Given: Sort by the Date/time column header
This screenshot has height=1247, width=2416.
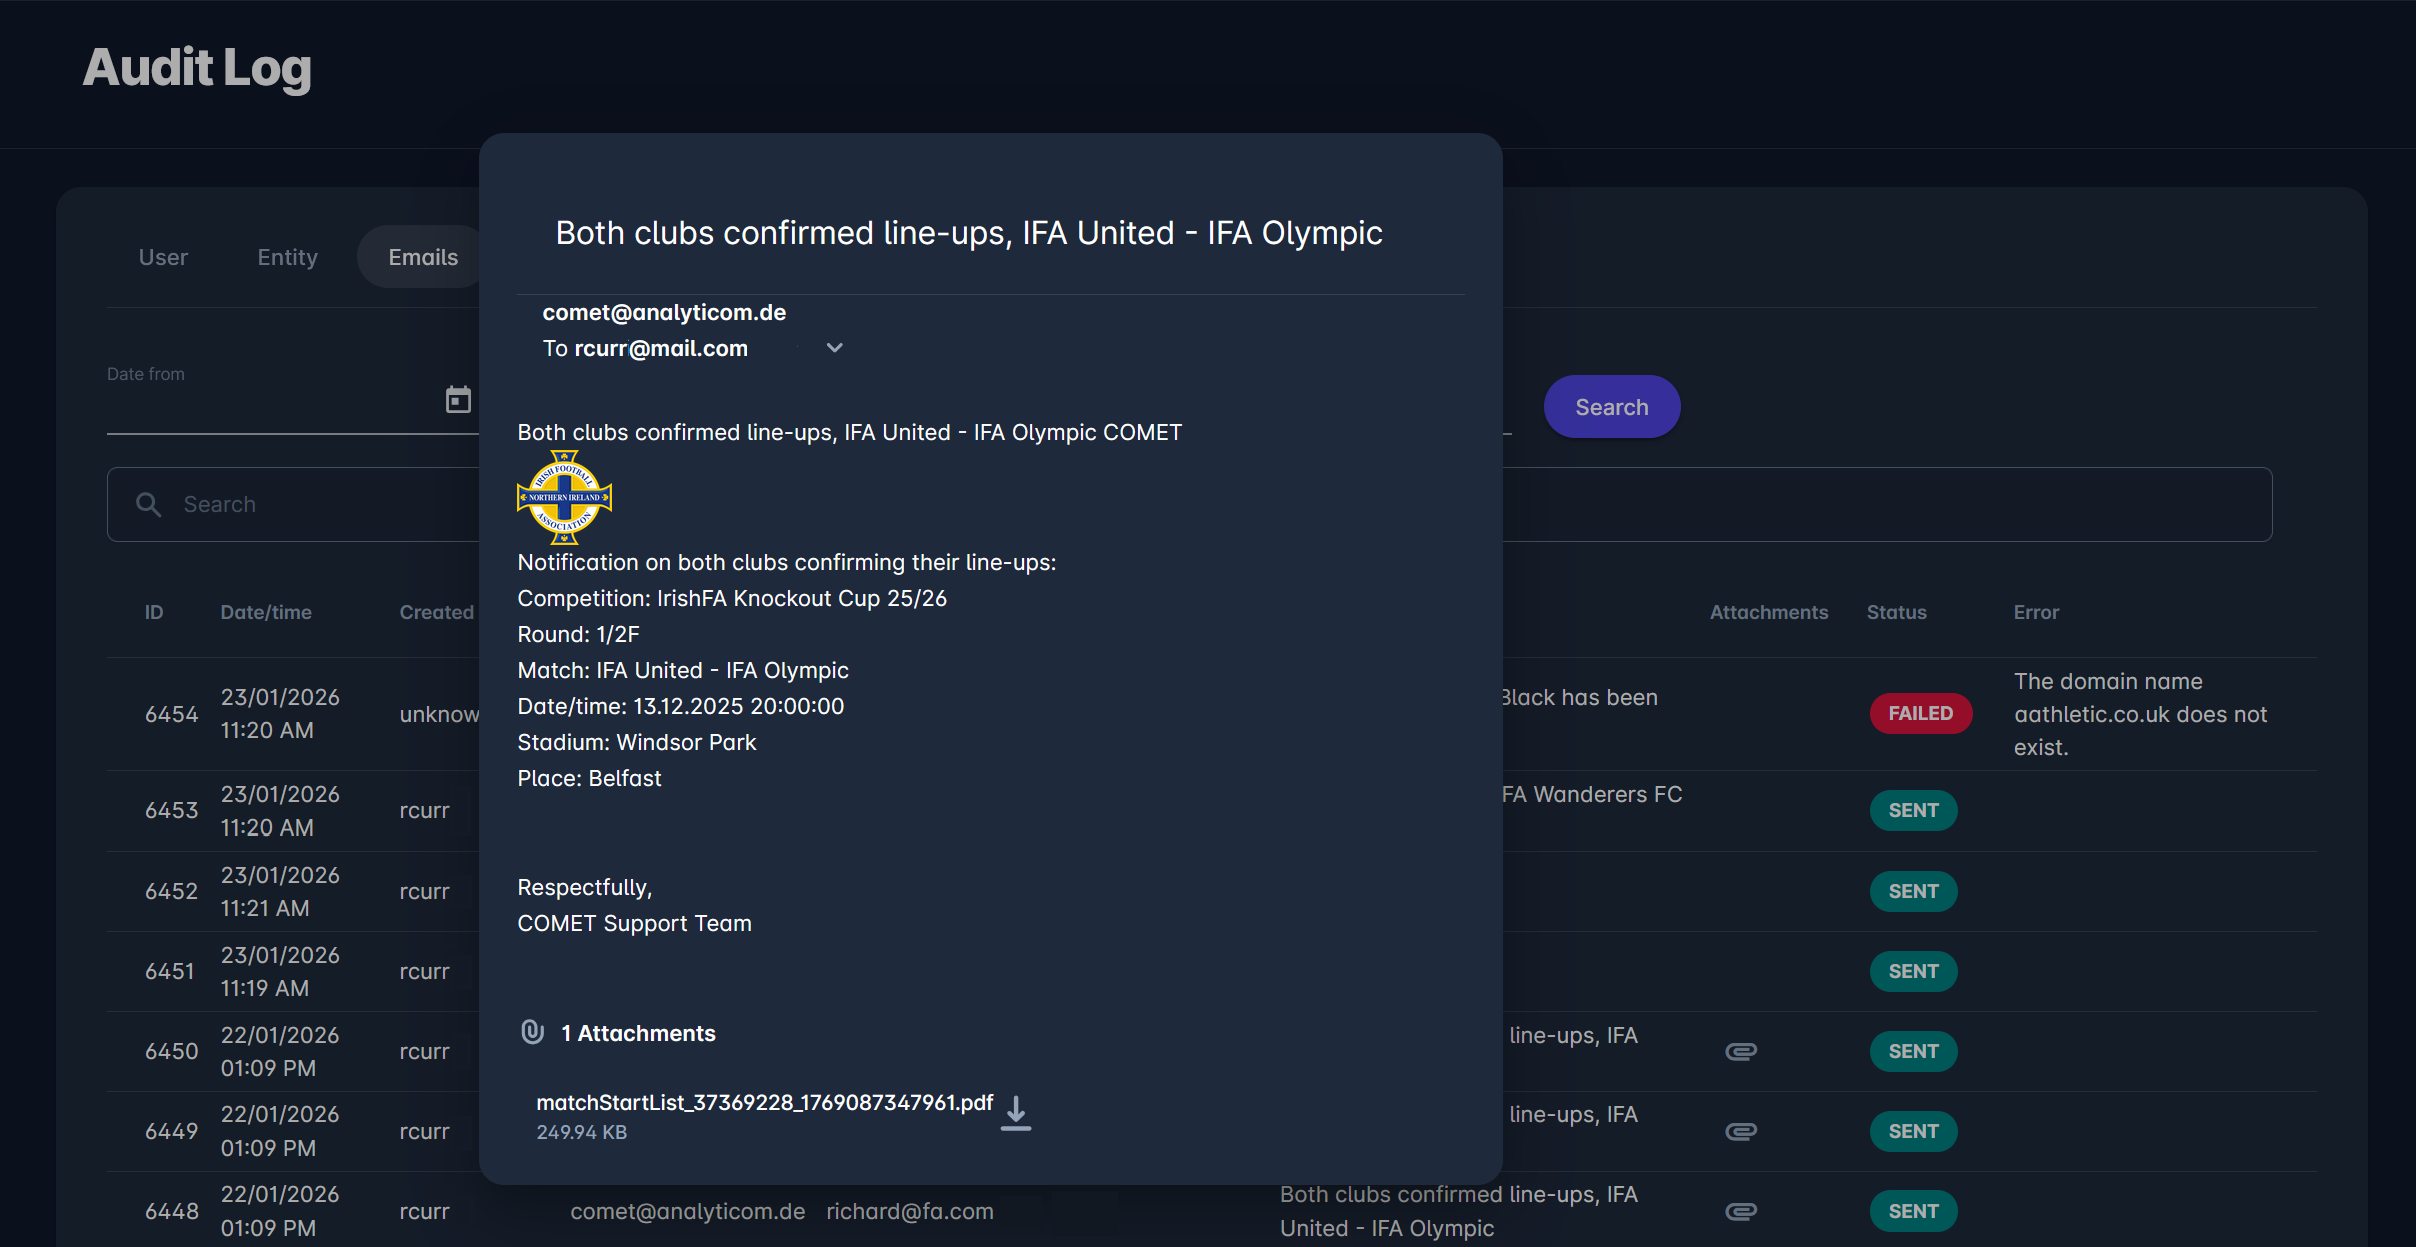Looking at the screenshot, I should pos(266,612).
